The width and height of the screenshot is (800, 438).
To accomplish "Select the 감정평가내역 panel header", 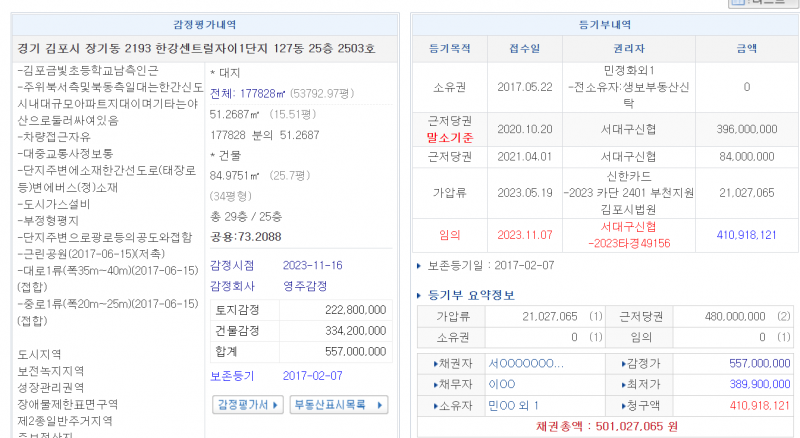I will point(207,23).
